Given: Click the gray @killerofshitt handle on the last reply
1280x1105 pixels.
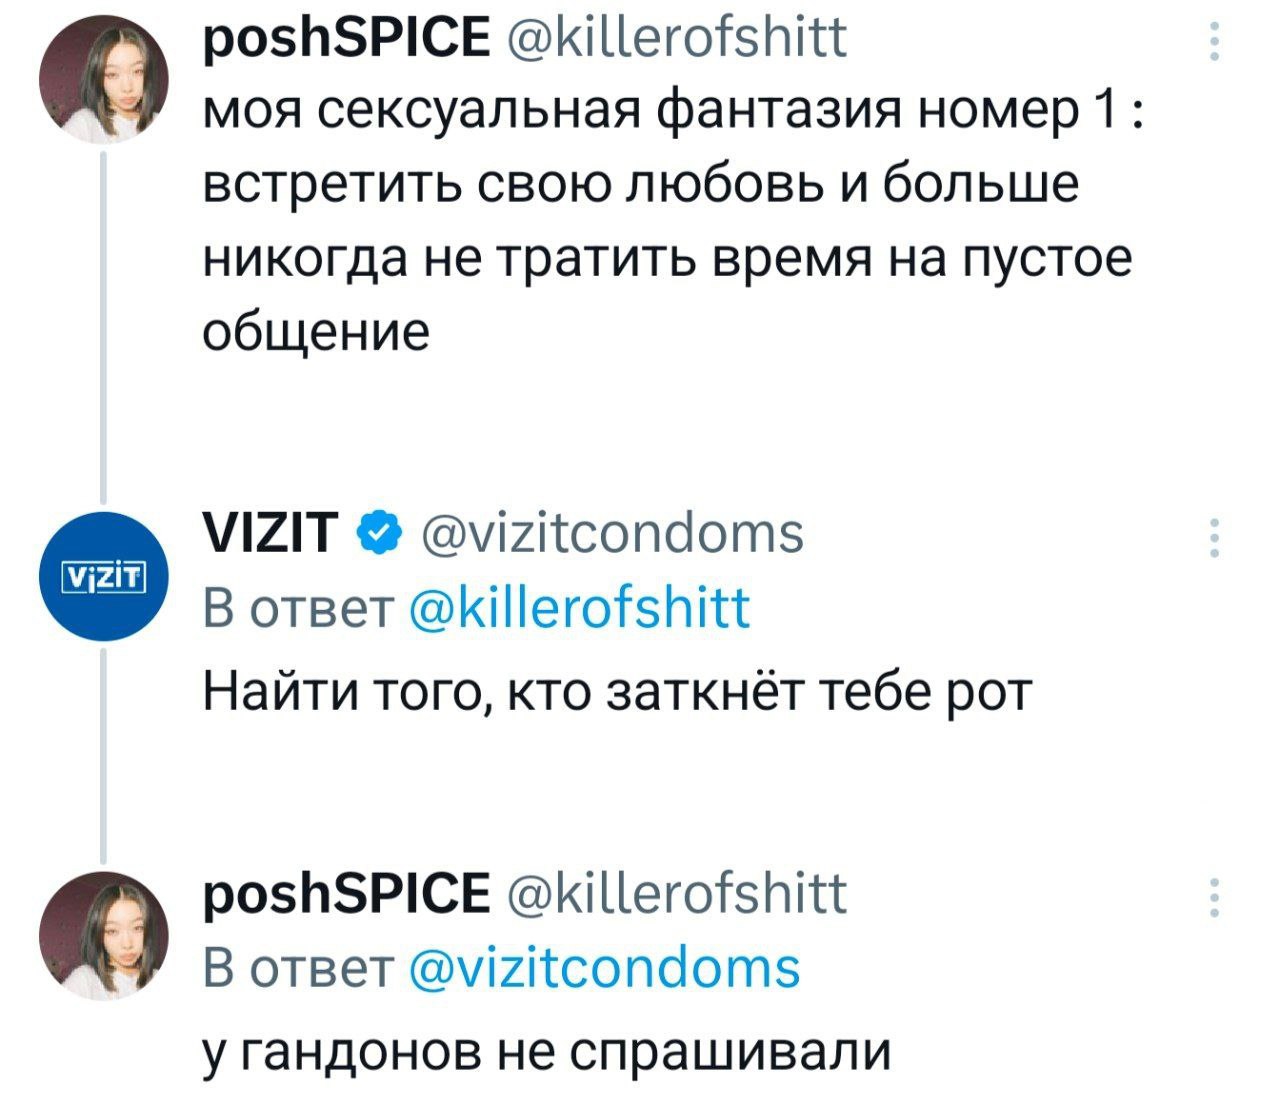Looking at the screenshot, I should [676, 895].
